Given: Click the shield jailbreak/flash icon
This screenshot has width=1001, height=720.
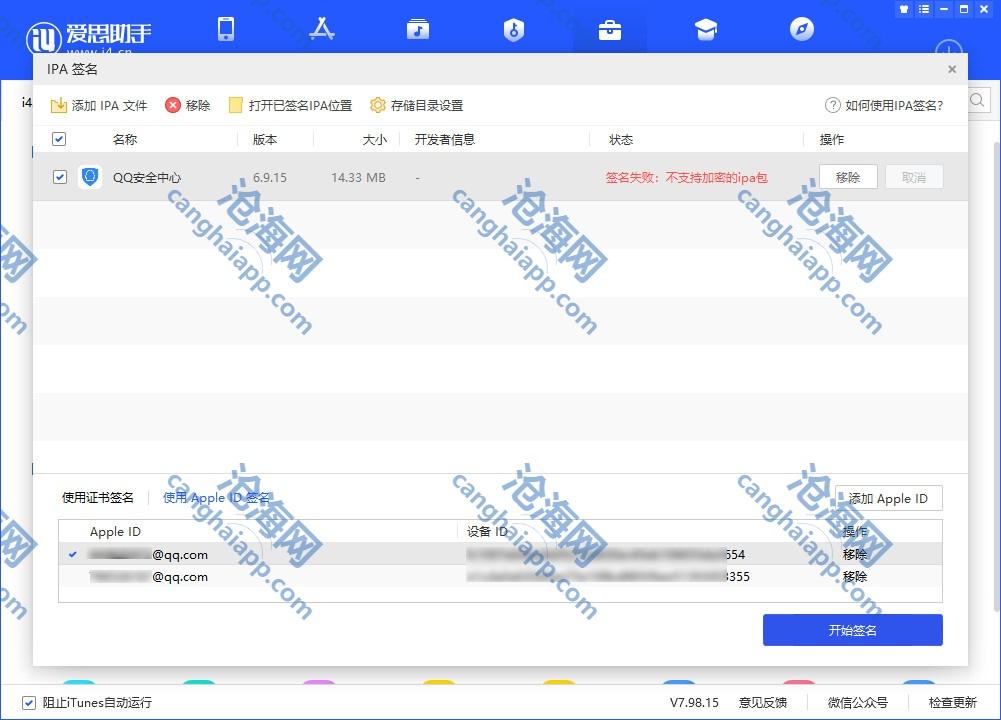Looking at the screenshot, I should 513,30.
